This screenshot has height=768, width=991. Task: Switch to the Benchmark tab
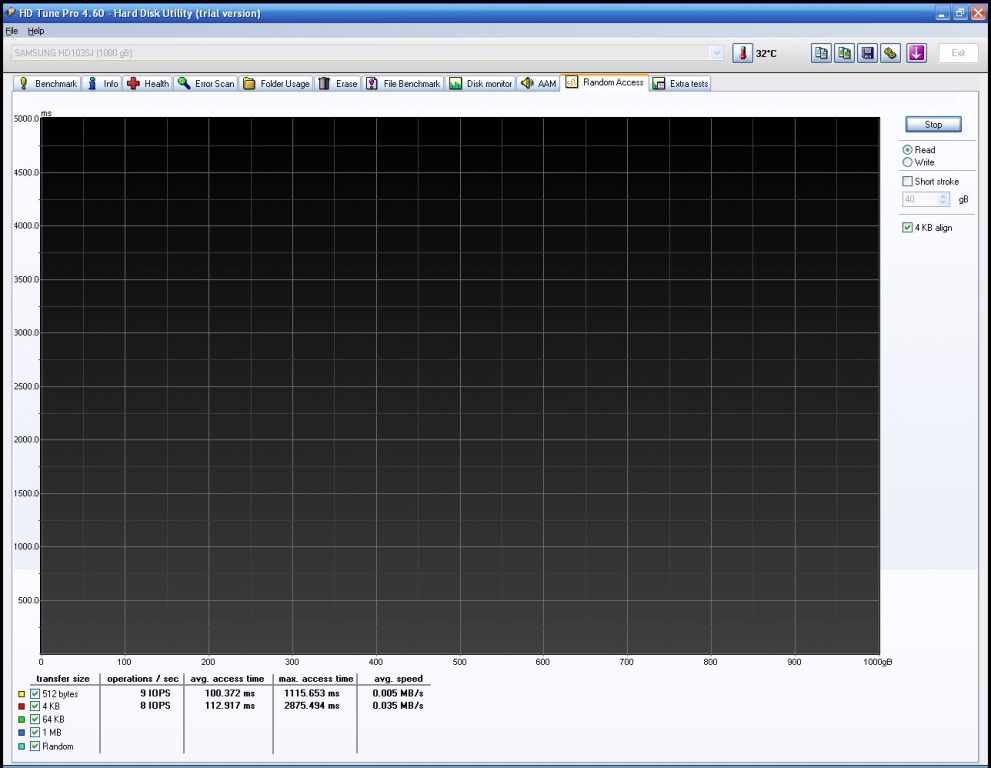point(47,83)
